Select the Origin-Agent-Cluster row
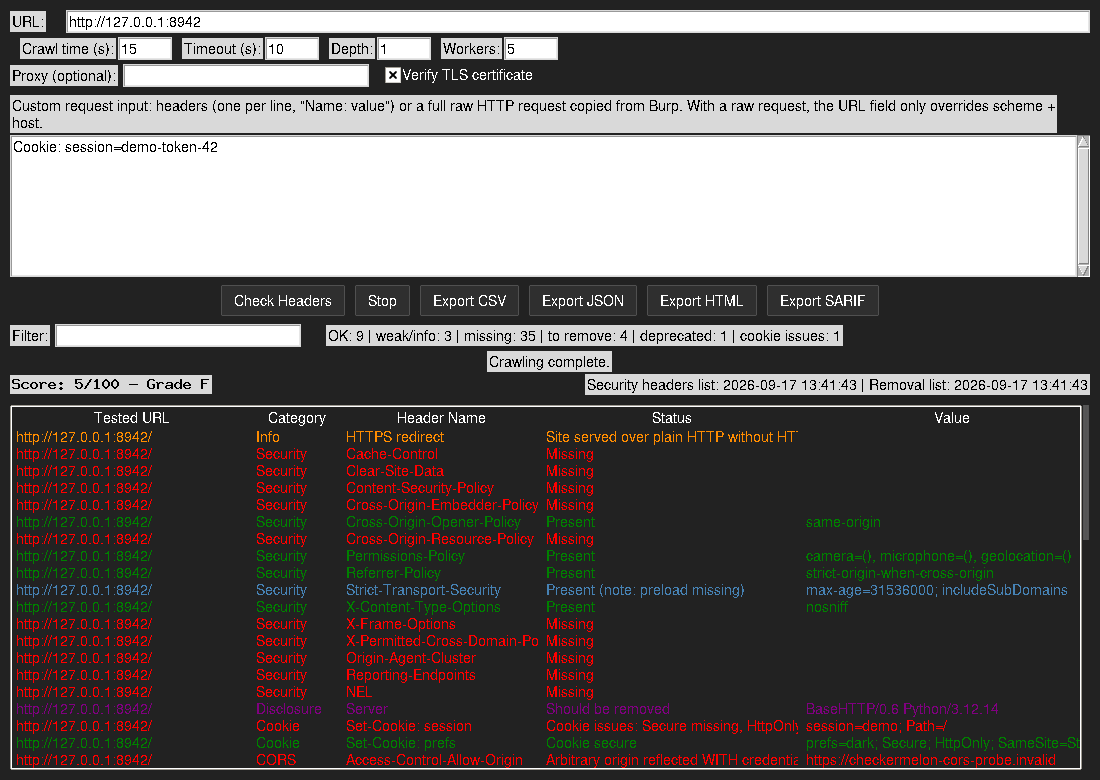This screenshot has width=1100, height=780. 546,658
